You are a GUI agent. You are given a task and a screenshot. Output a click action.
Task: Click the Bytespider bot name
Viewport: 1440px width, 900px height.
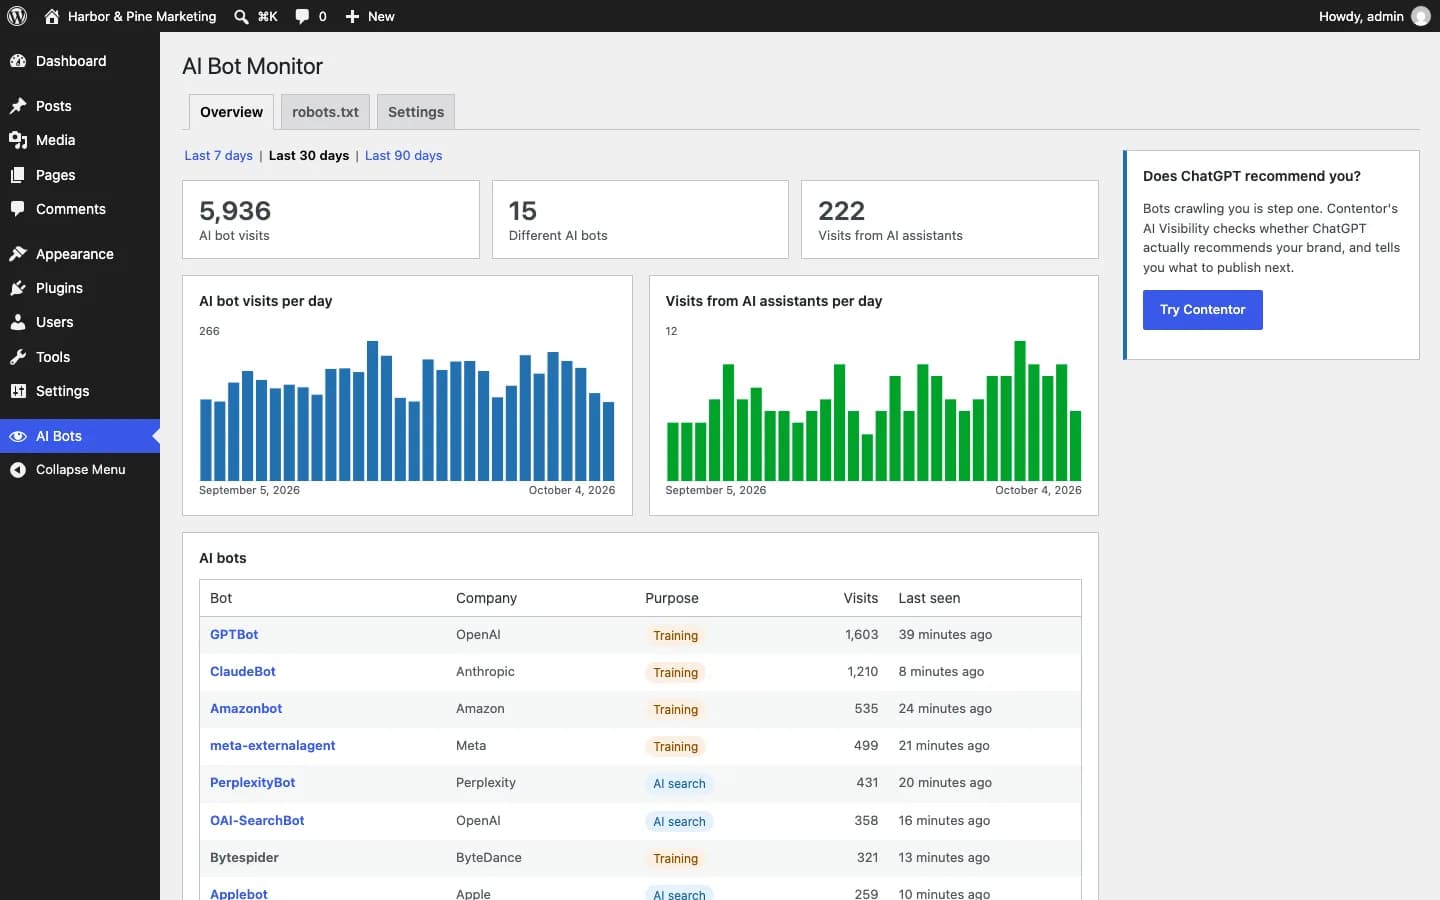[244, 858]
